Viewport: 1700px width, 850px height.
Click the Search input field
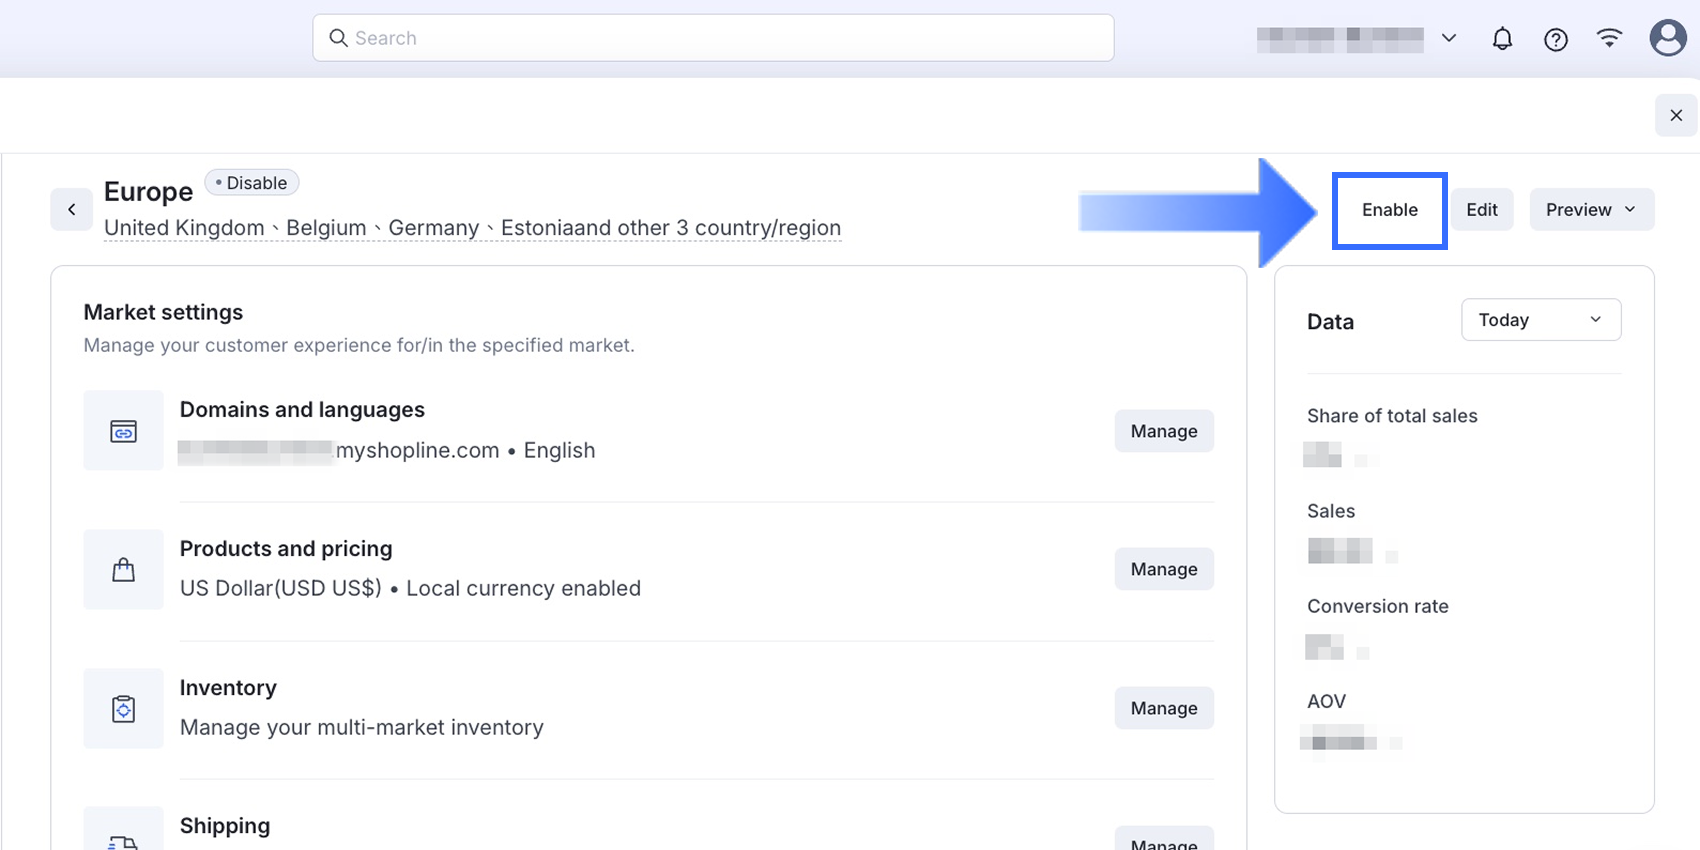(x=713, y=38)
